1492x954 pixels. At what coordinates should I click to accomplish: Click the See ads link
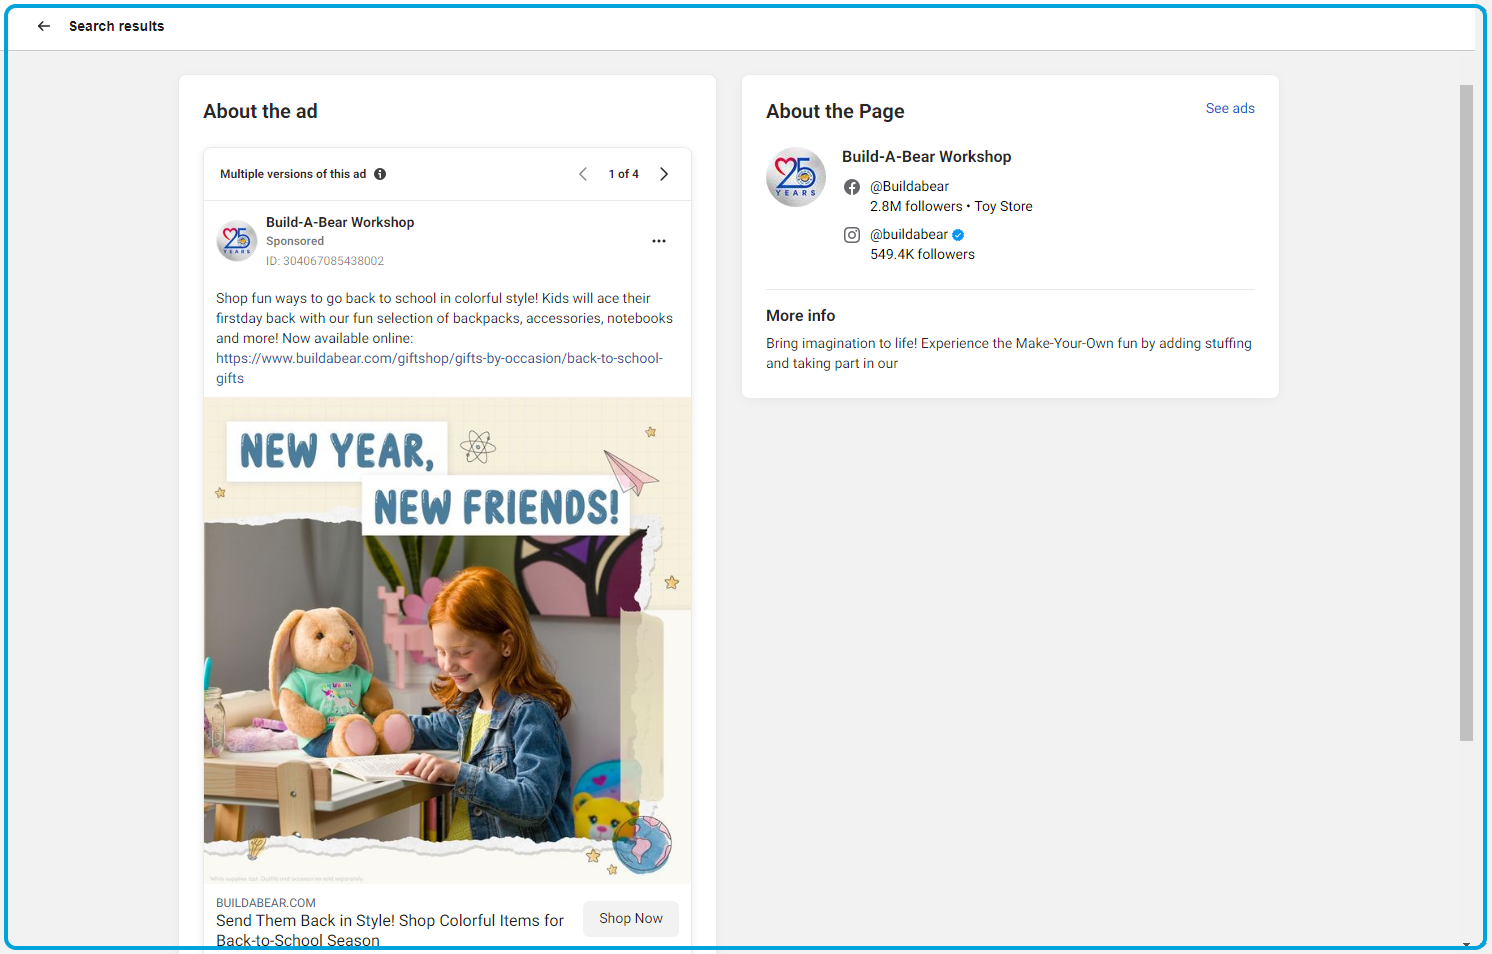pyautogui.click(x=1230, y=108)
